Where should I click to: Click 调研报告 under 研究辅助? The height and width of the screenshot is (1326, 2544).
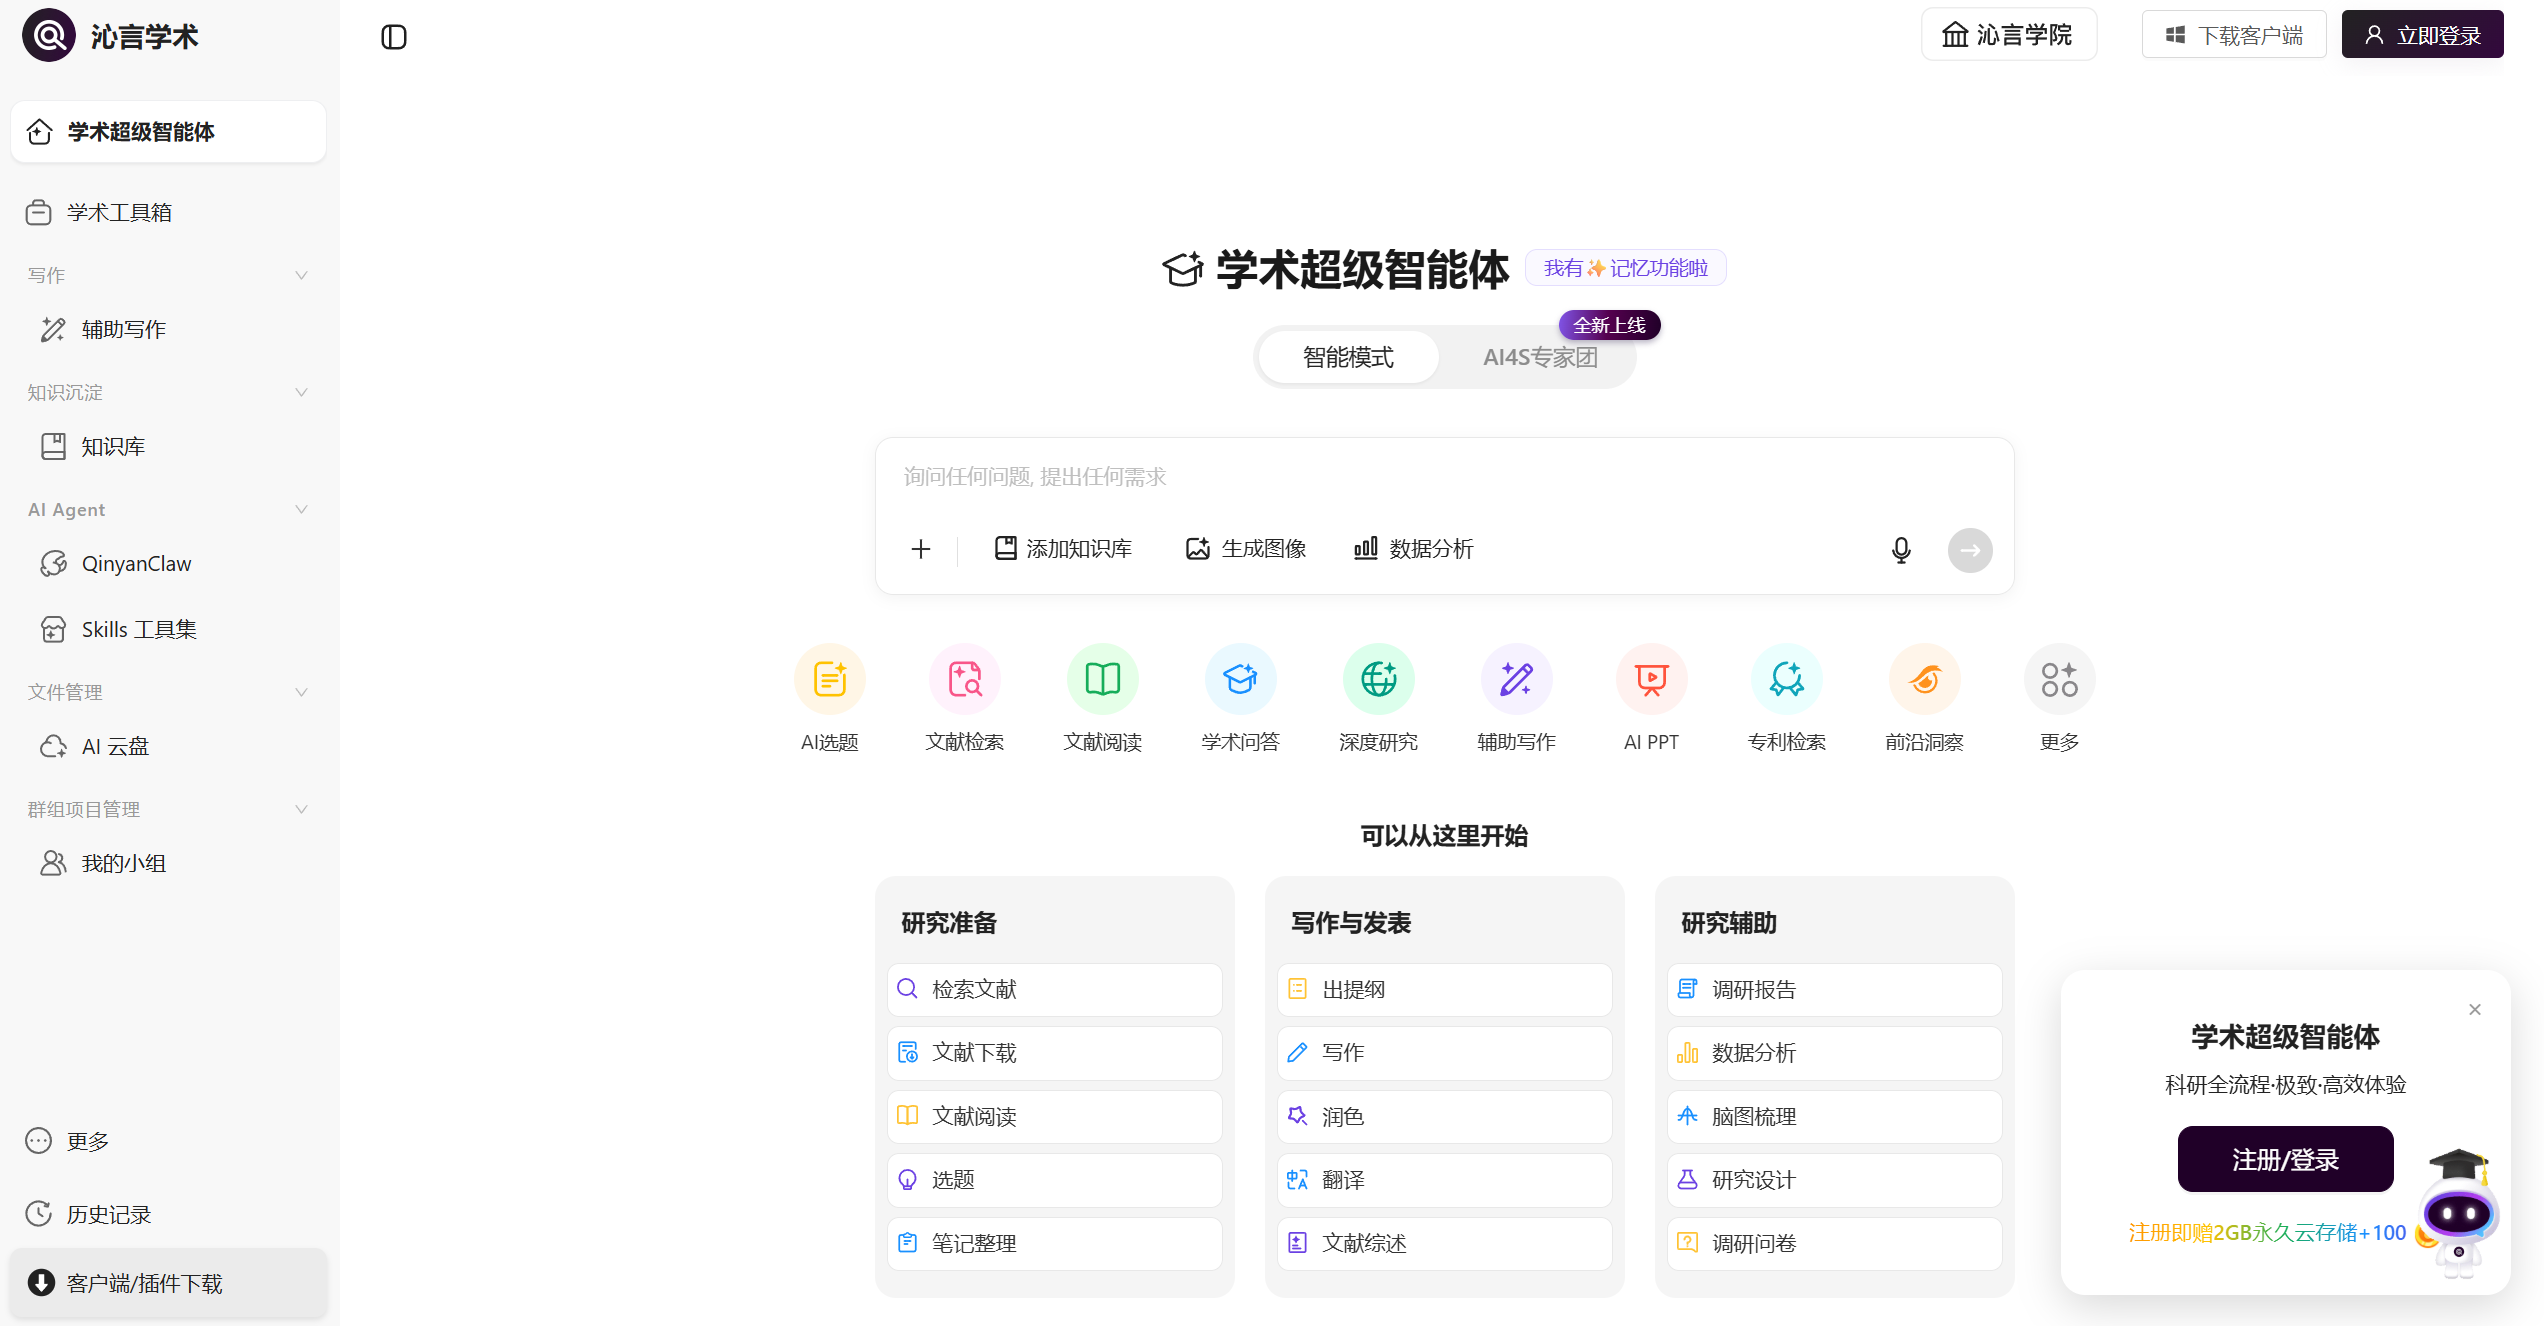[1834, 989]
